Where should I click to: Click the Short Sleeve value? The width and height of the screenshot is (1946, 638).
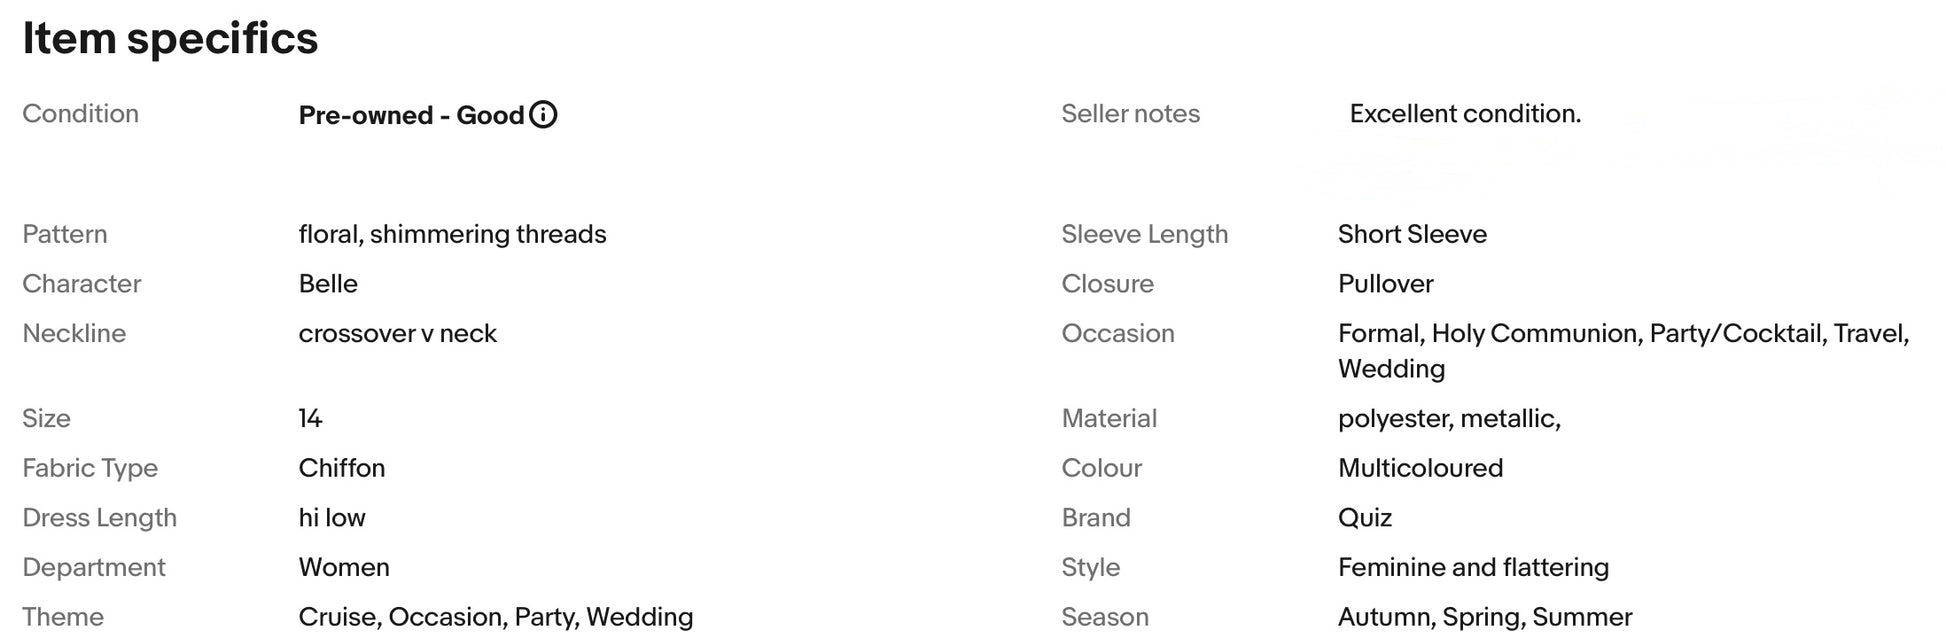click(x=1412, y=234)
